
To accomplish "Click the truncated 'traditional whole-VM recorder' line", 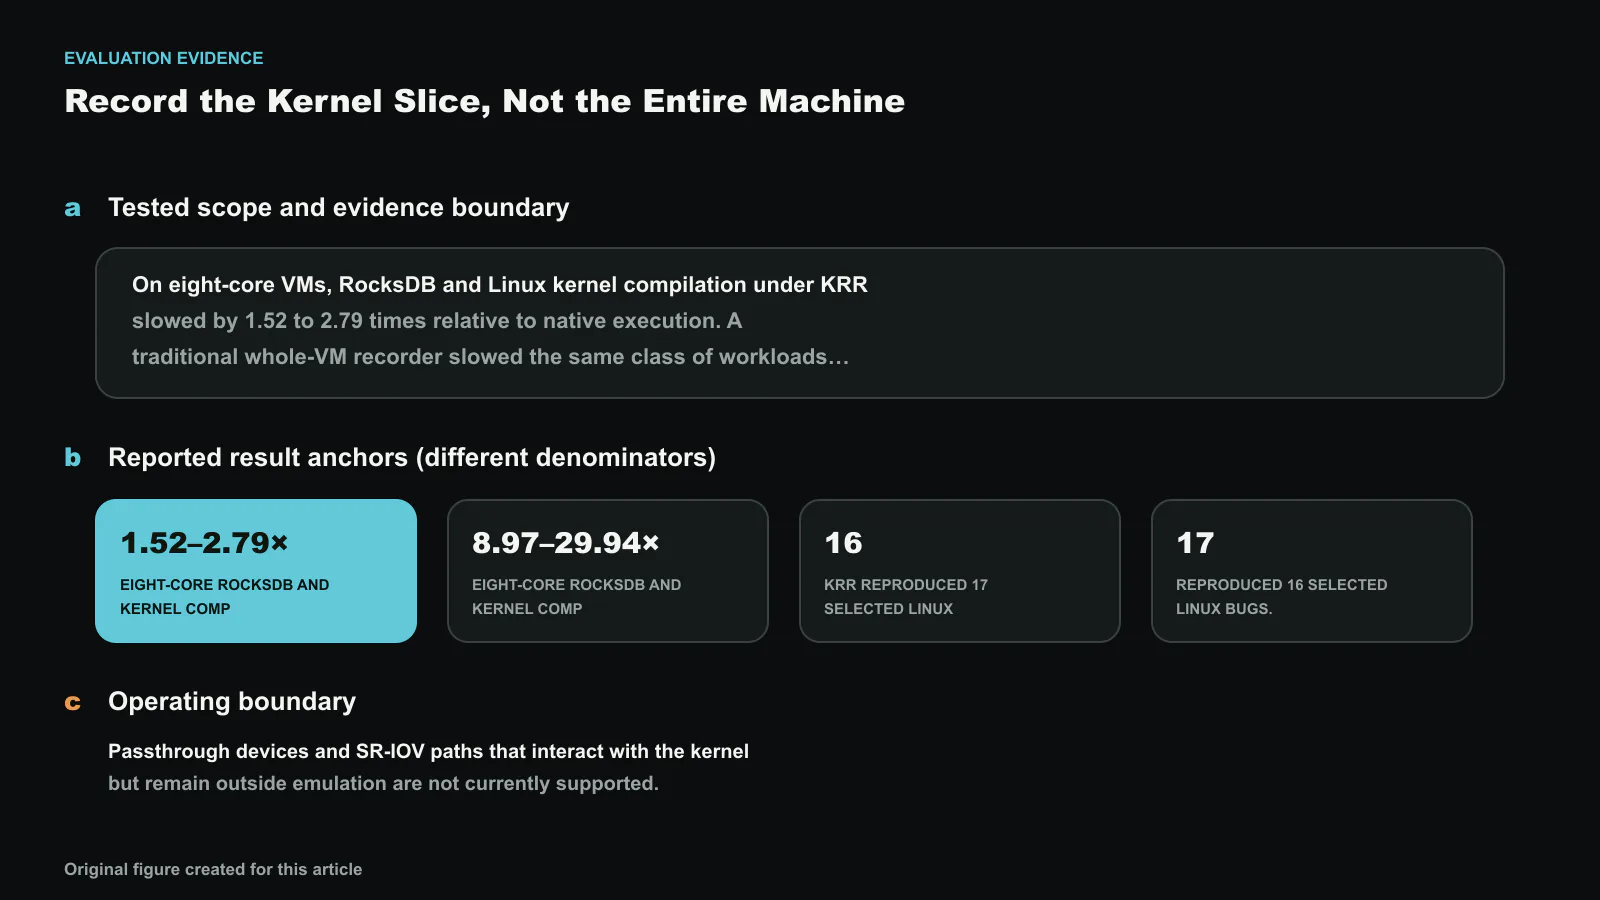I will (x=490, y=357).
